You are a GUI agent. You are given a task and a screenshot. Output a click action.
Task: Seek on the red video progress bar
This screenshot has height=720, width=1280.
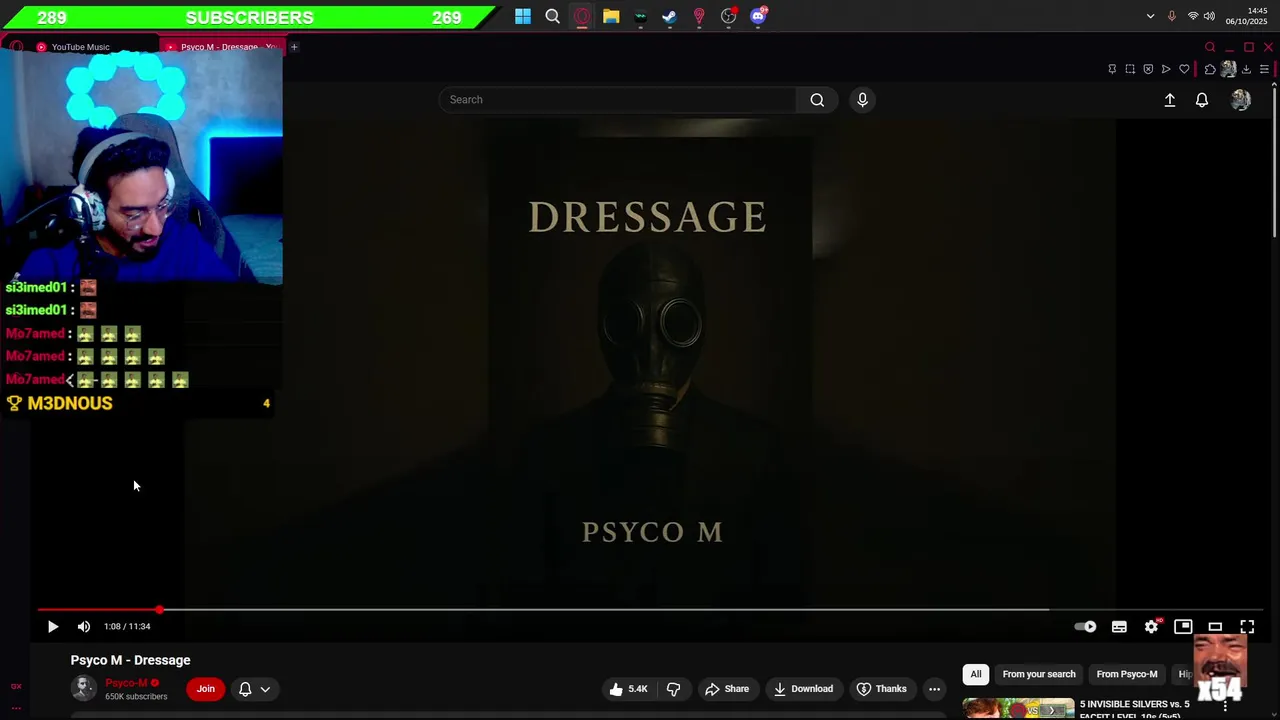(x=650, y=609)
